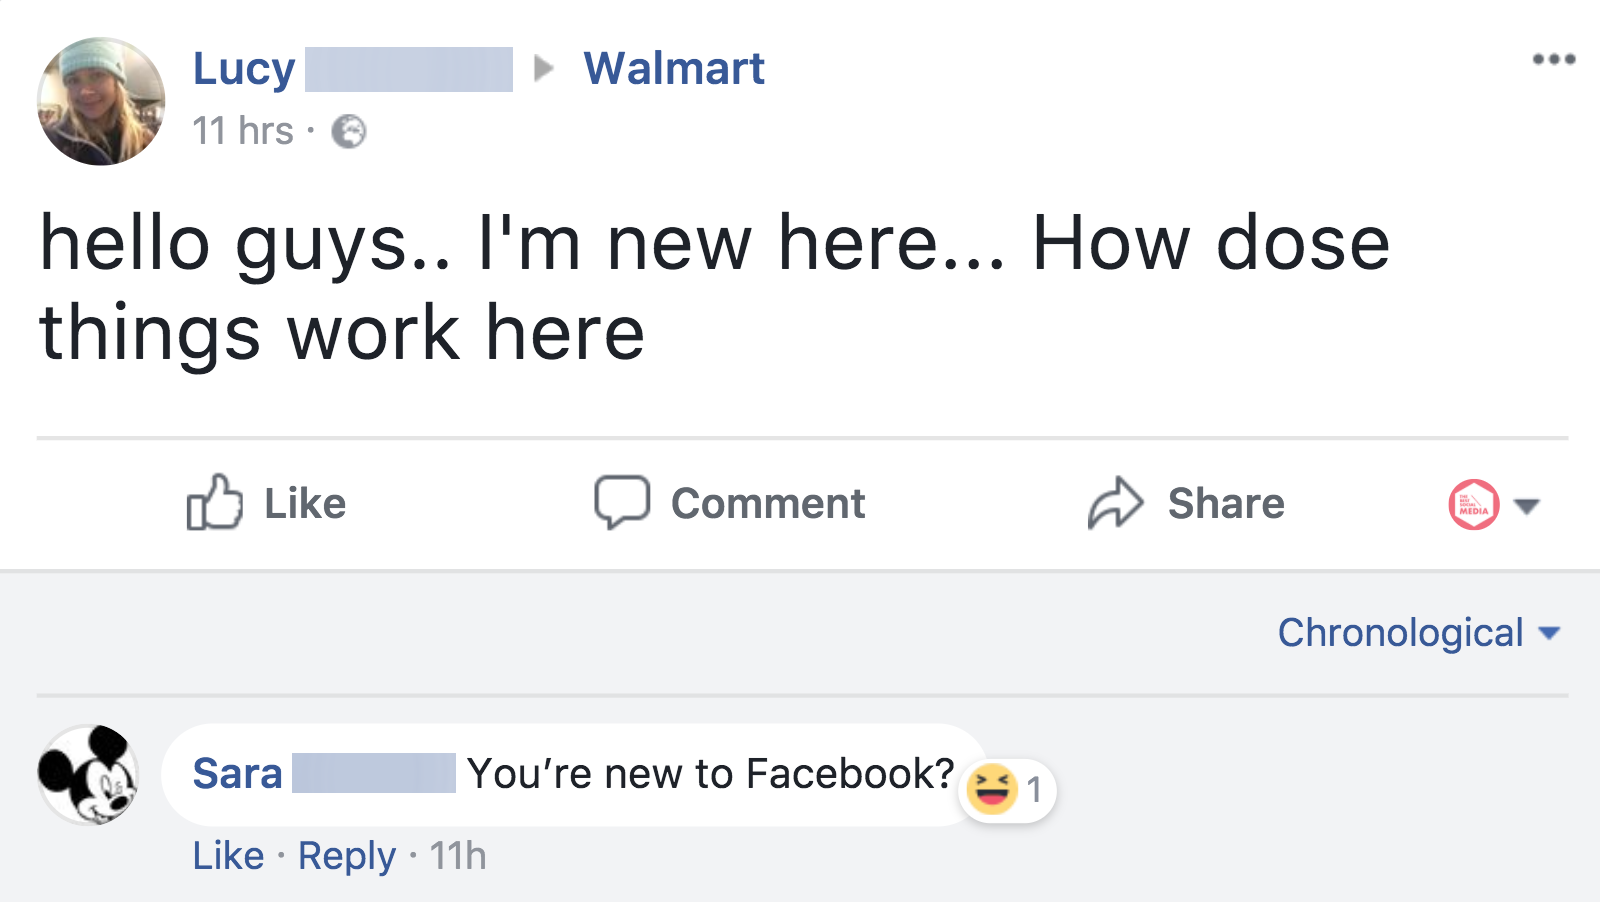Image resolution: width=1600 pixels, height=902 pixels.
Task: Open Sara's profile name link
Action: (x=237, y=774)
